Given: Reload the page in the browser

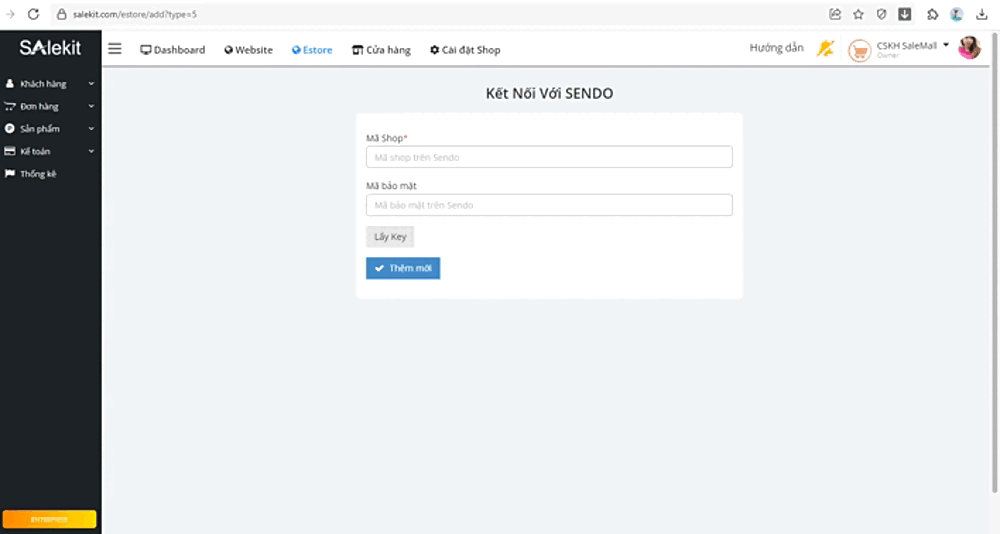Looking at the screenshot, I should pyautogui.click(x=33, y=14).
